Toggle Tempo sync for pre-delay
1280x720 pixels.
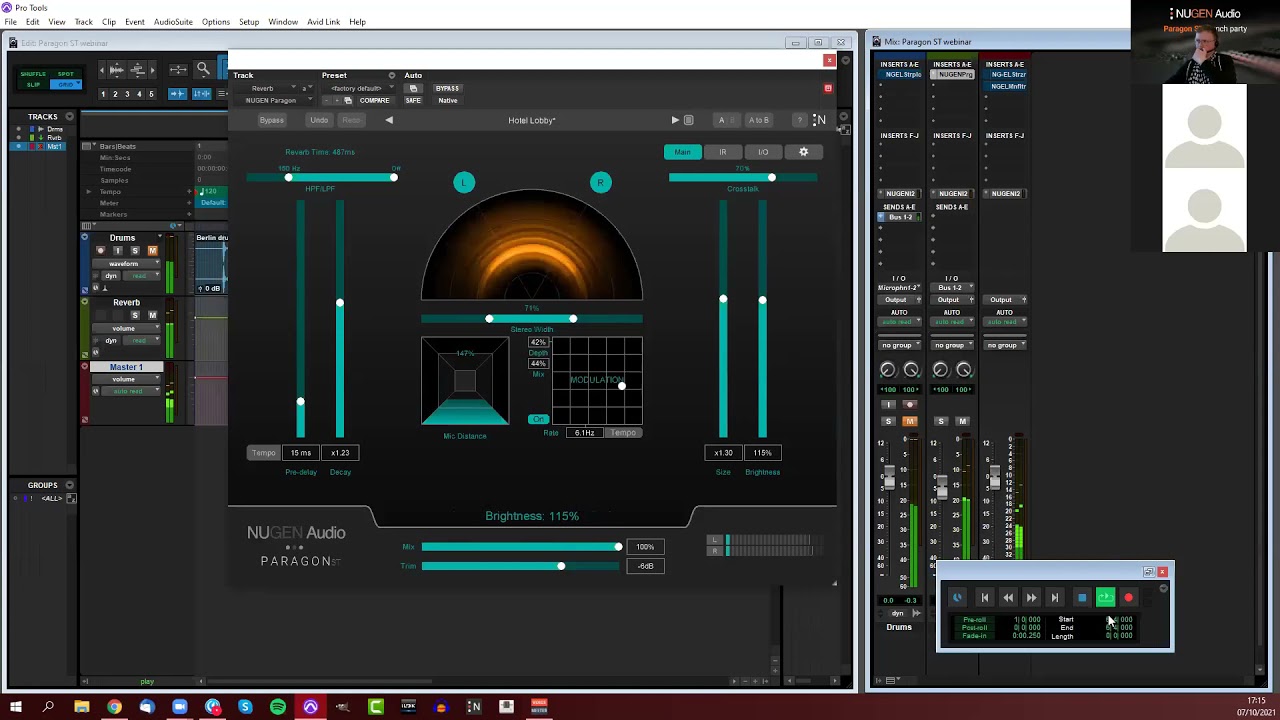pyautogui.click(x=263, y=453)
